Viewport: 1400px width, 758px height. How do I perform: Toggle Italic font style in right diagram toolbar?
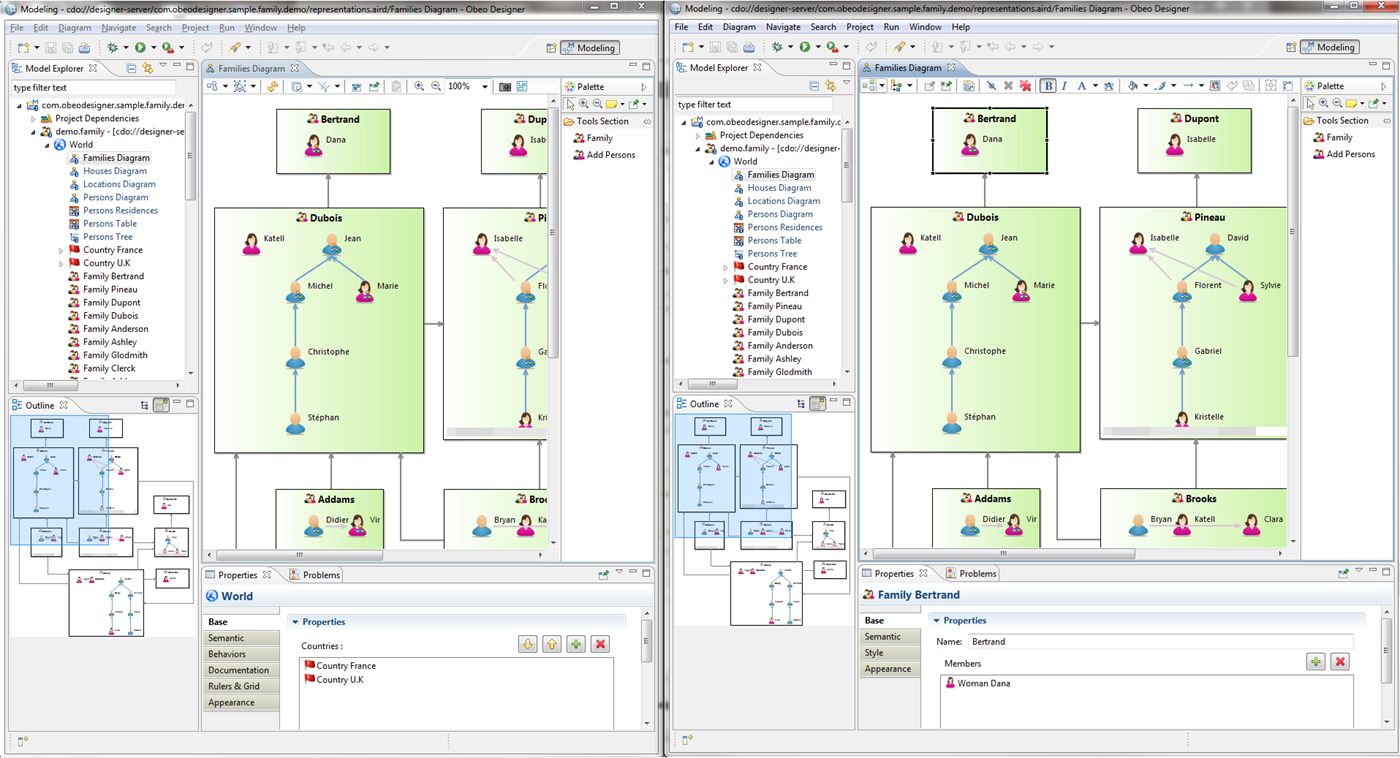pyautogui.click(x=1064, y=86)
